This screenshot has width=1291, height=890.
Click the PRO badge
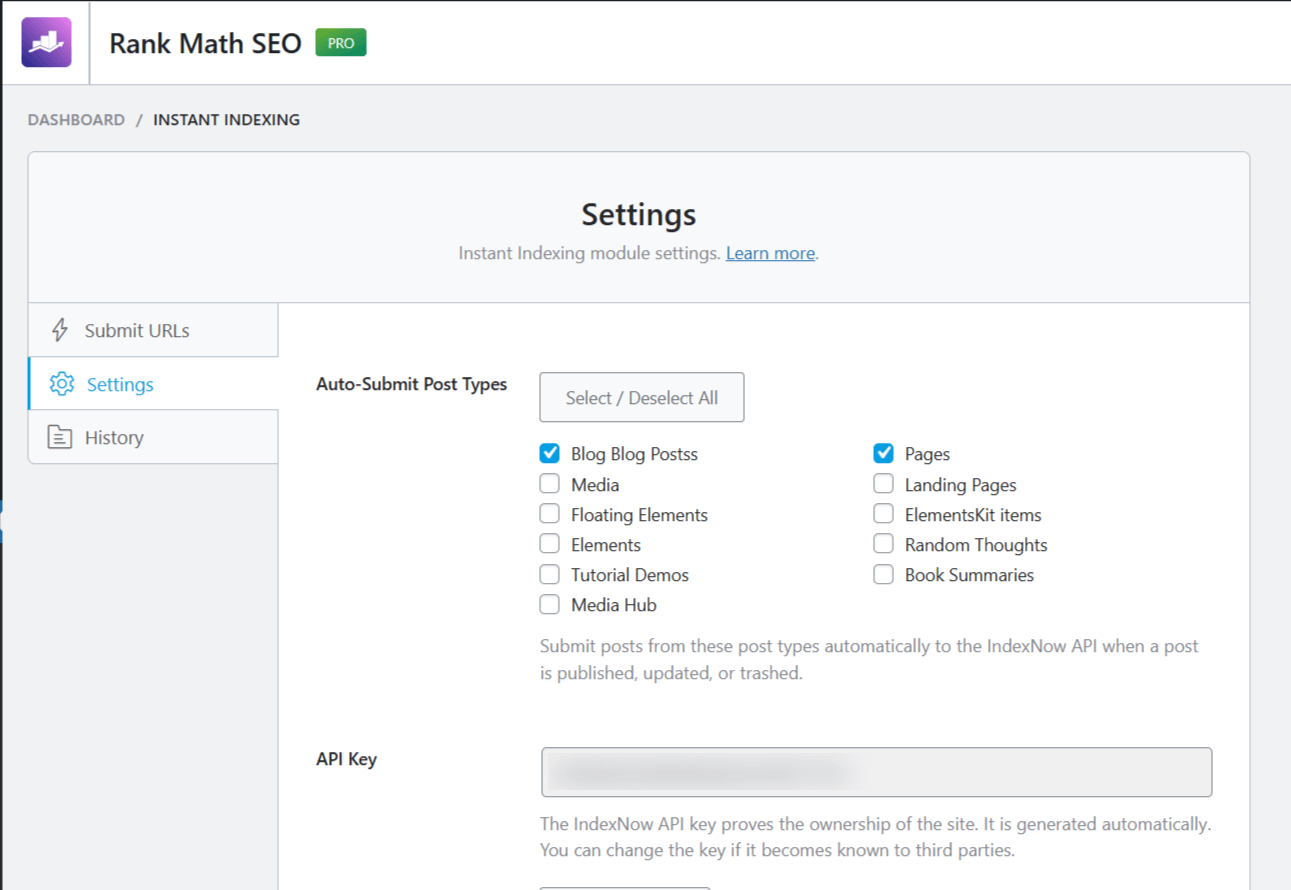[x=341, y=43]
